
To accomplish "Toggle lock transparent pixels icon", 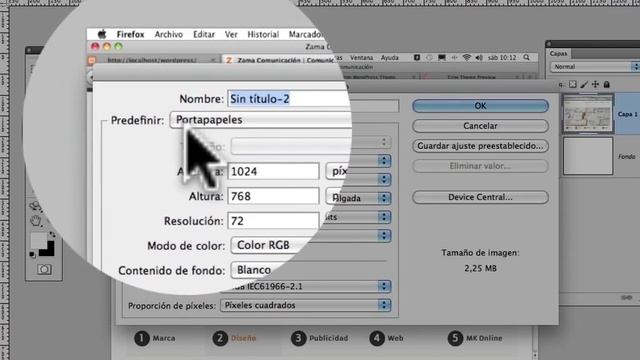I will [573, 84].
